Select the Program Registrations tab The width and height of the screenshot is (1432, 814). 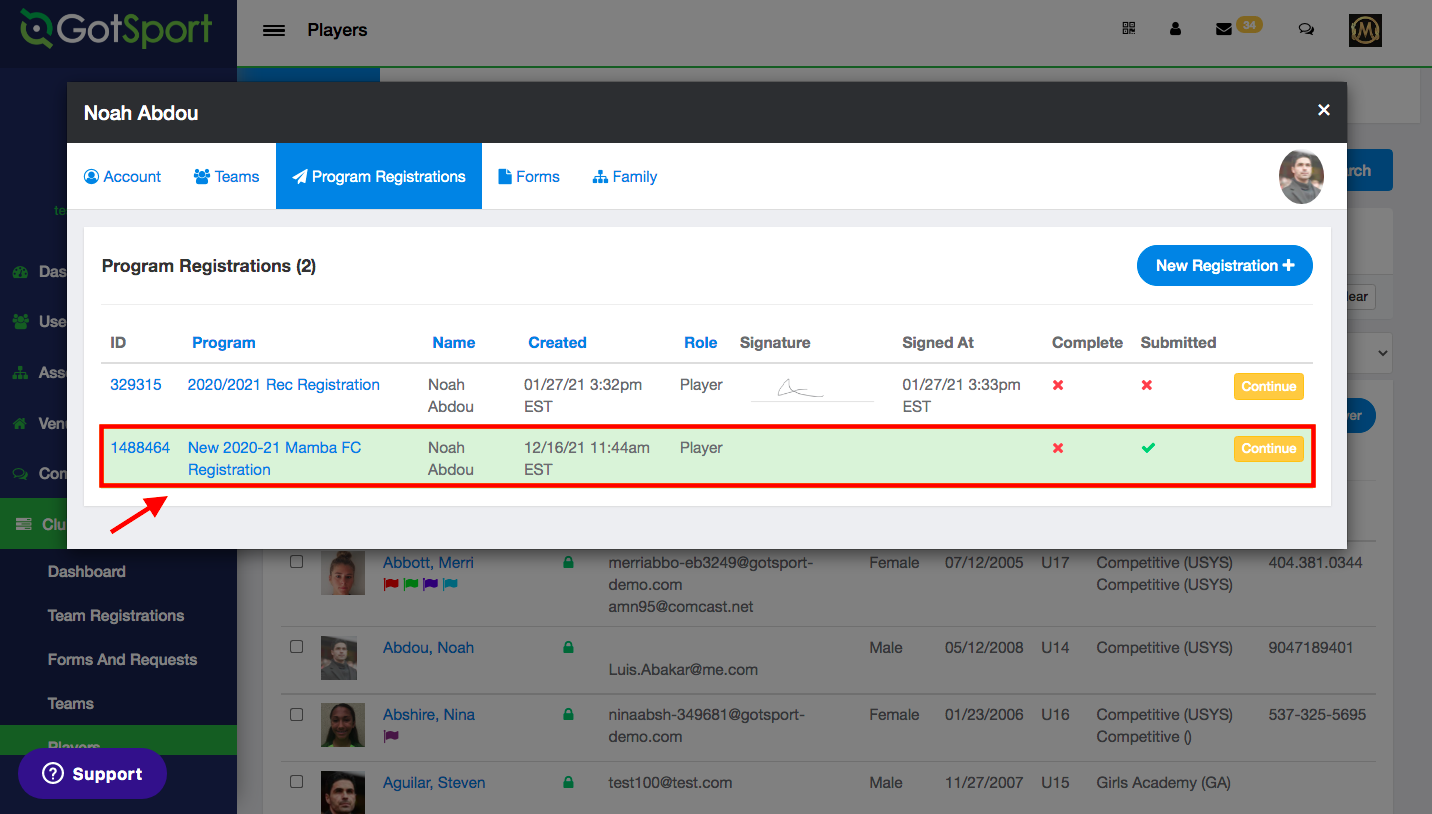pyautogui.click(x=379, y=176)
